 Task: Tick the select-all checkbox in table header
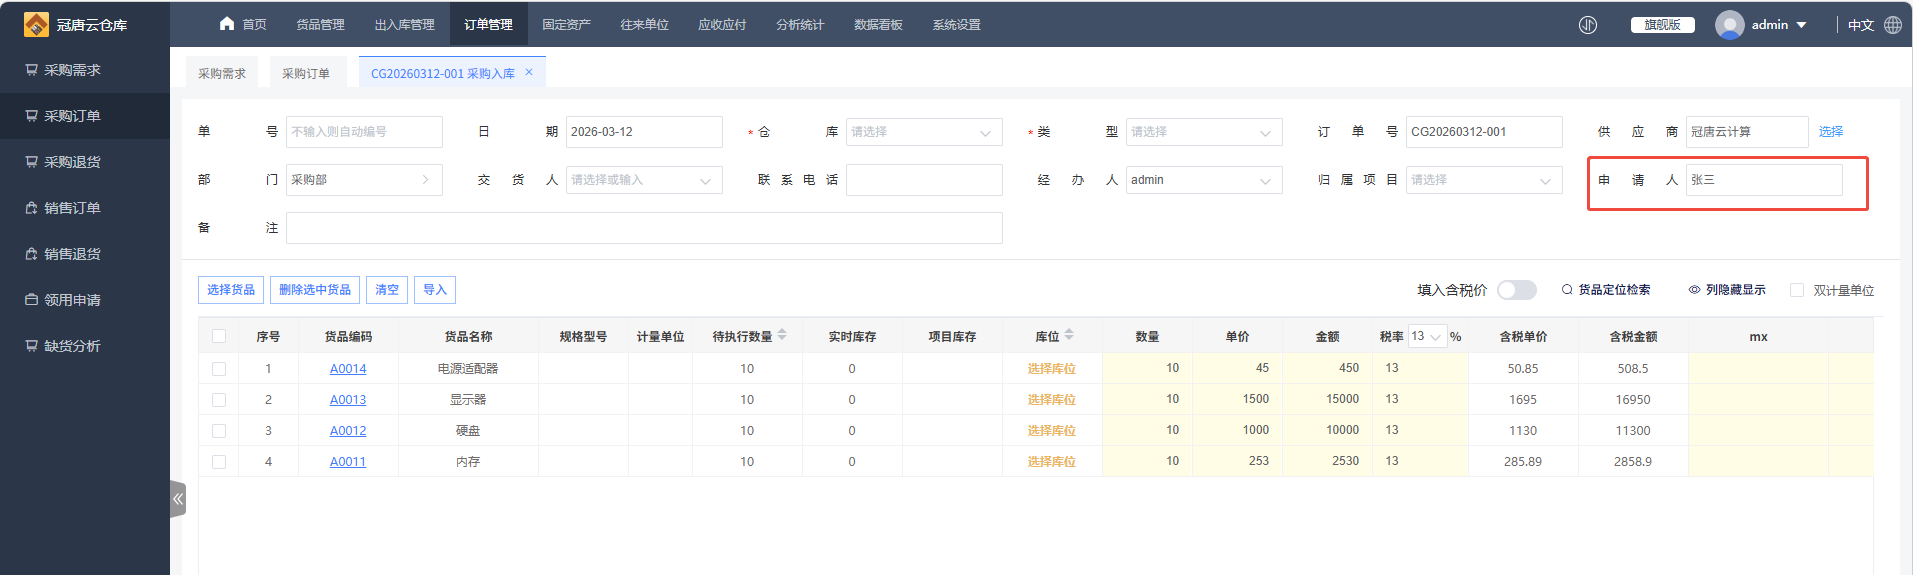pos(219,337)
